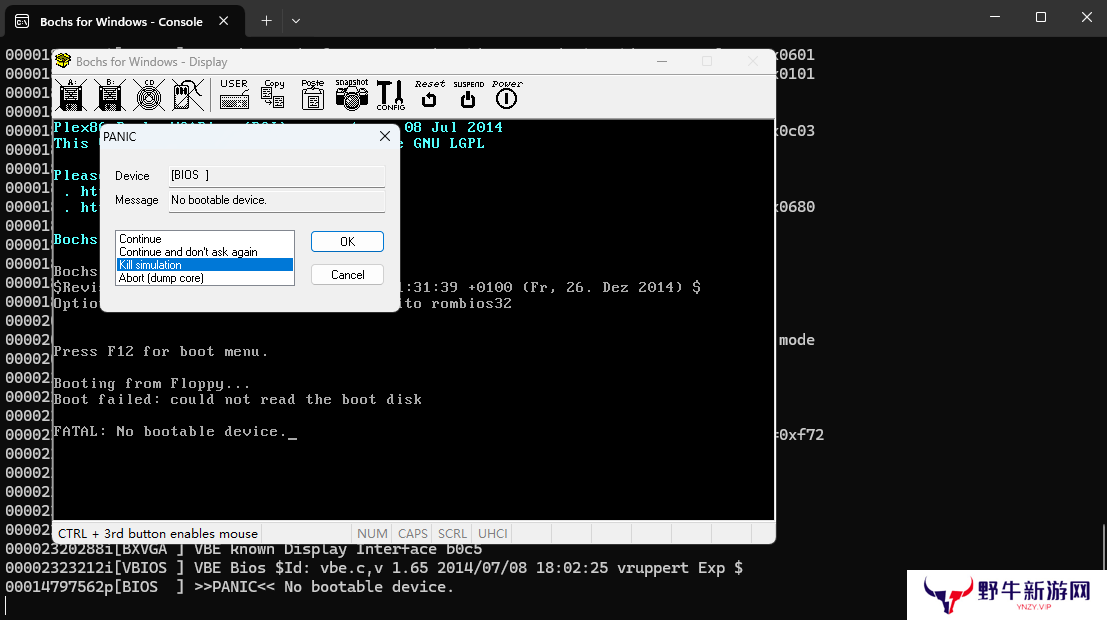Click the Bochs Display window title icon
This screenshot has height=620, width=1107.
click(64, 61)
